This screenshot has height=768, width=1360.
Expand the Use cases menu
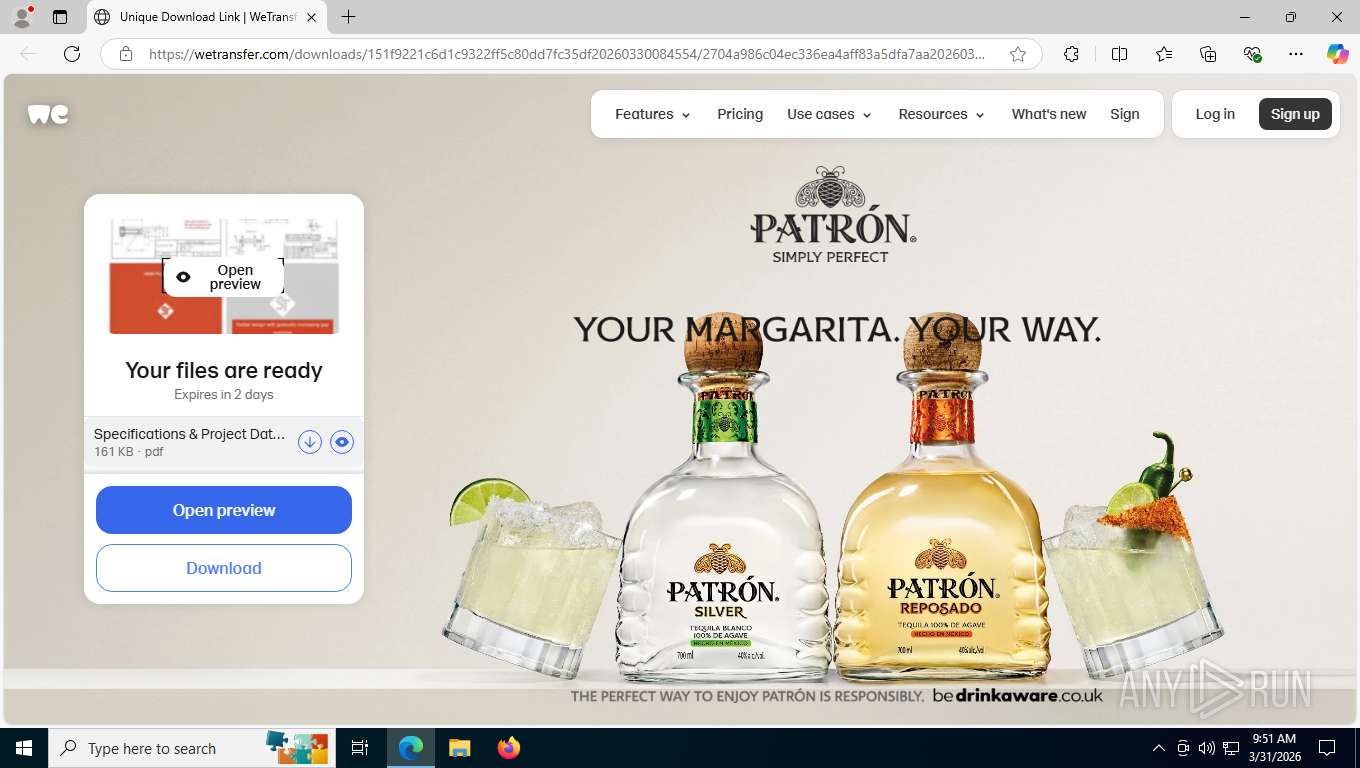(x=829, y=114)
